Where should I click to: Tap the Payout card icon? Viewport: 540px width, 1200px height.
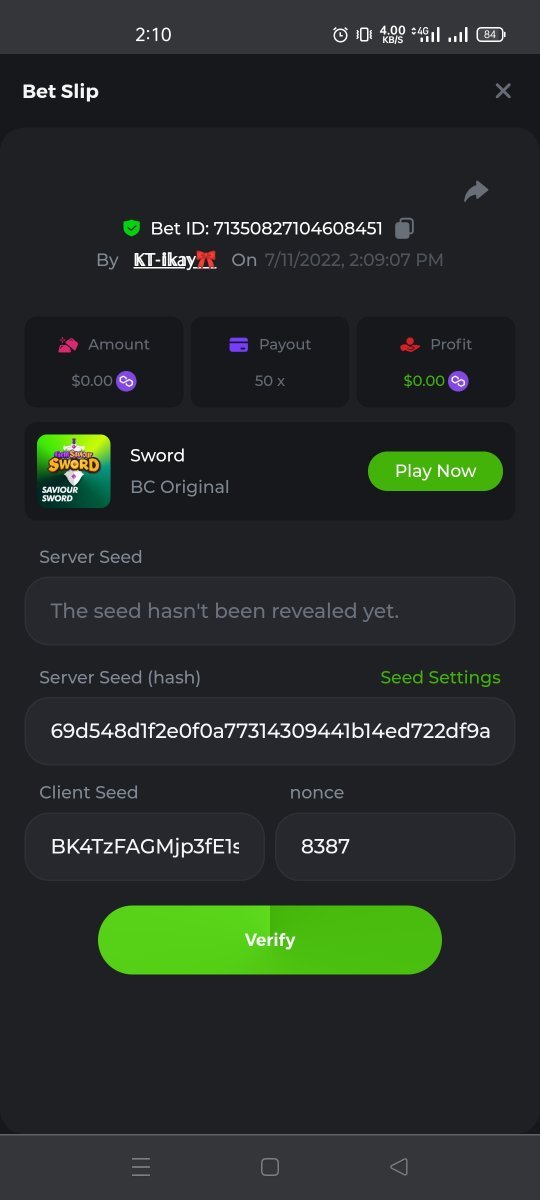(x=239, y=345)
